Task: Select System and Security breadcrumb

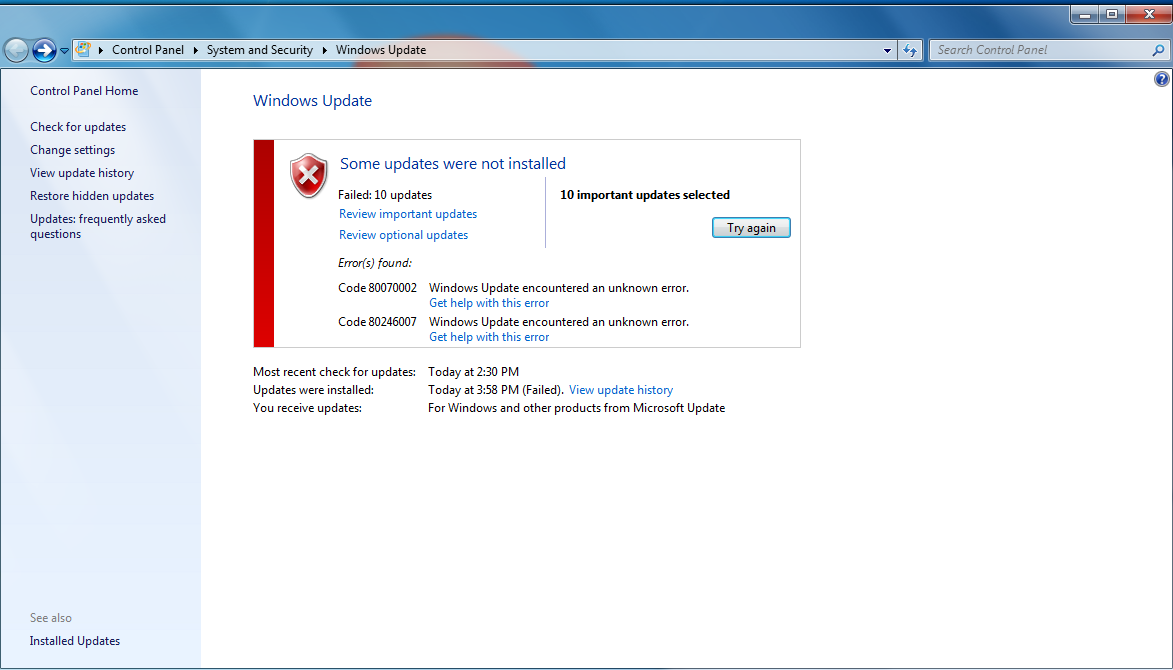Action: pos(260,50)
